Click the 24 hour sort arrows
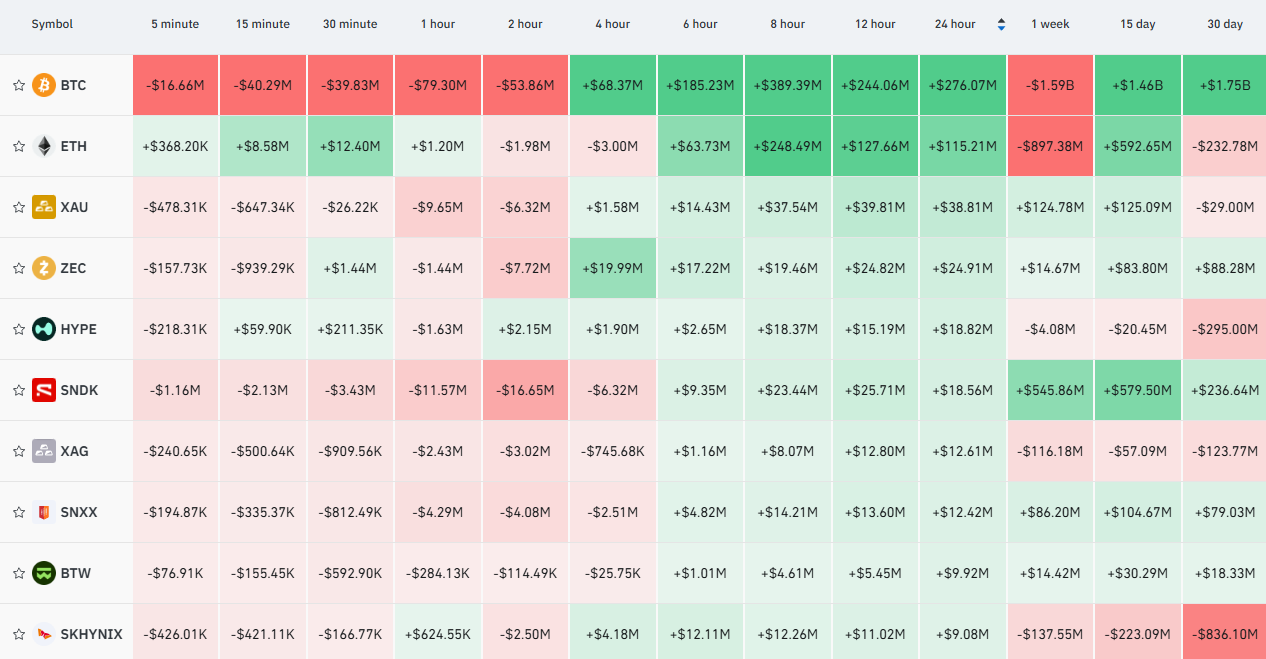Viewport: 1266px width, 659px height. (x=1001, y=24)
